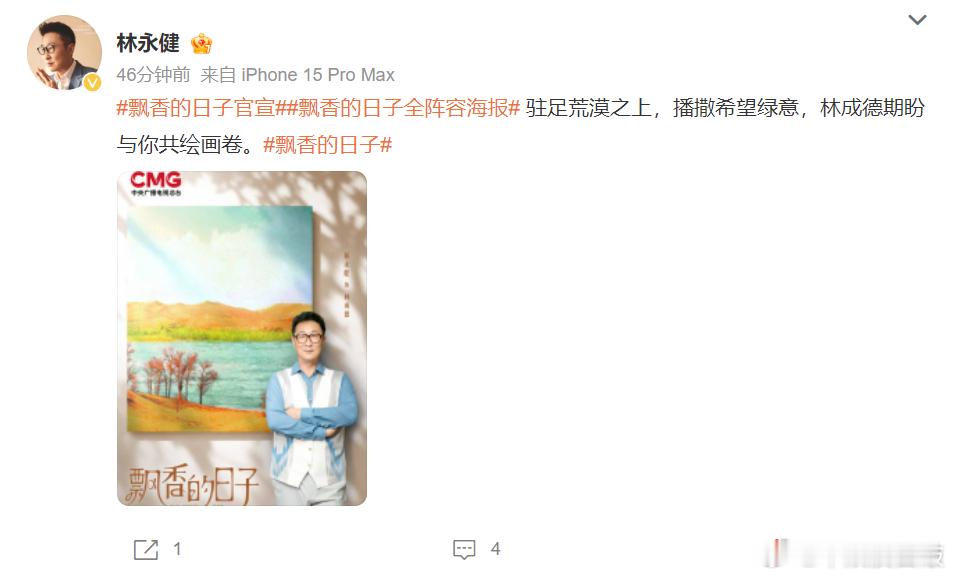Click the 飘香的日子 title text on poster
This screenshot has width=953, height=577.
tap(192, 486)
